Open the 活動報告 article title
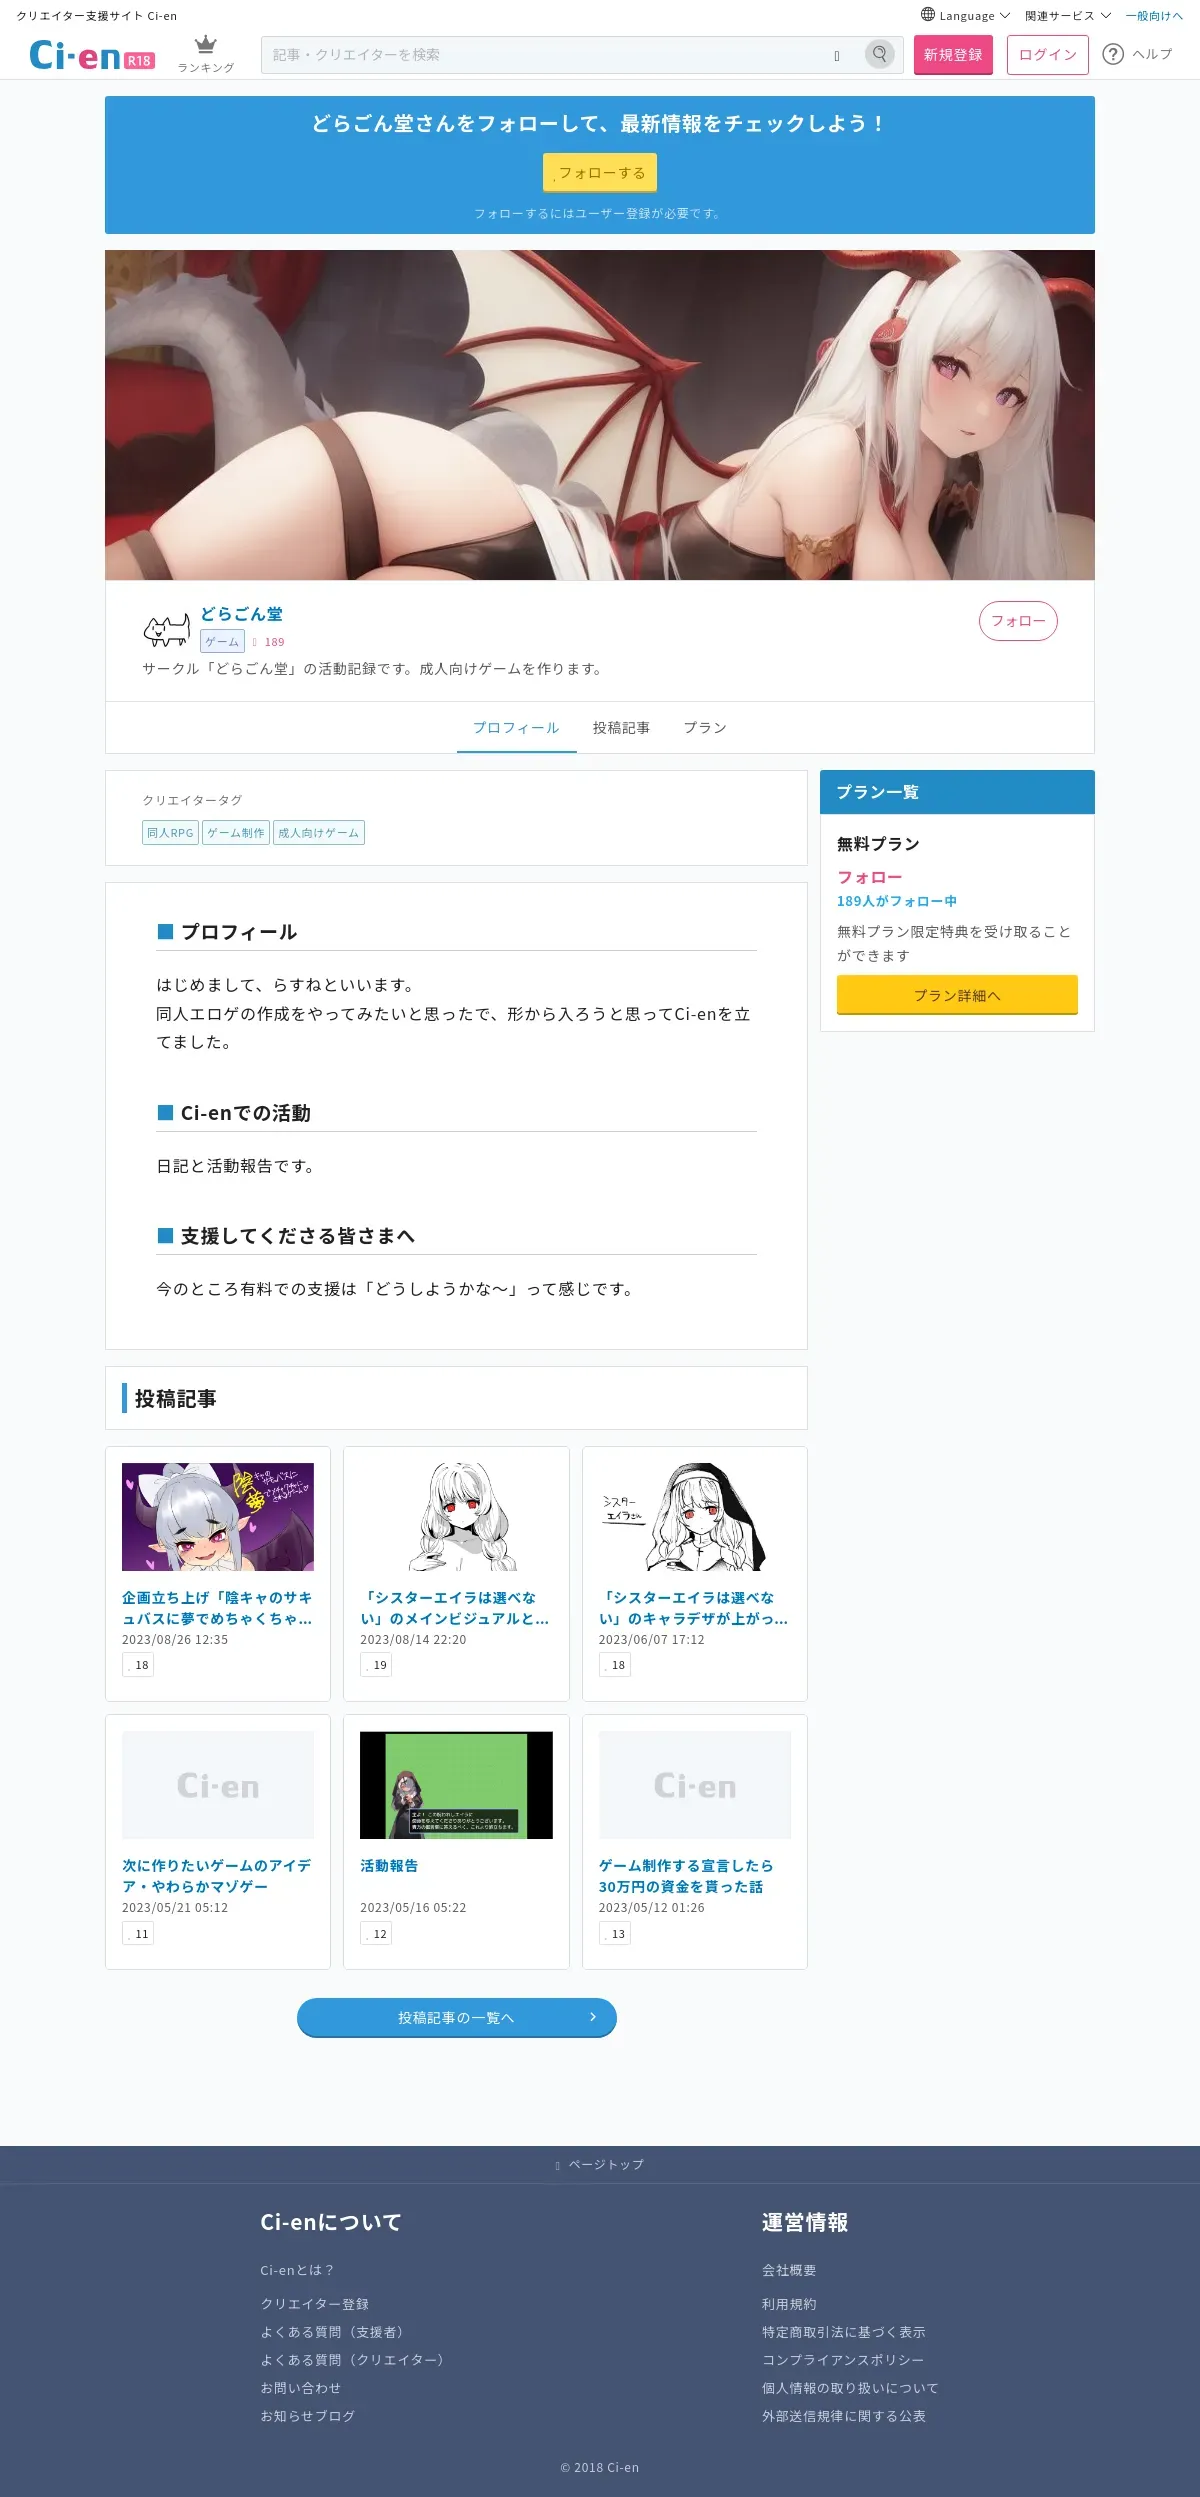 [x=389, y=1866]
